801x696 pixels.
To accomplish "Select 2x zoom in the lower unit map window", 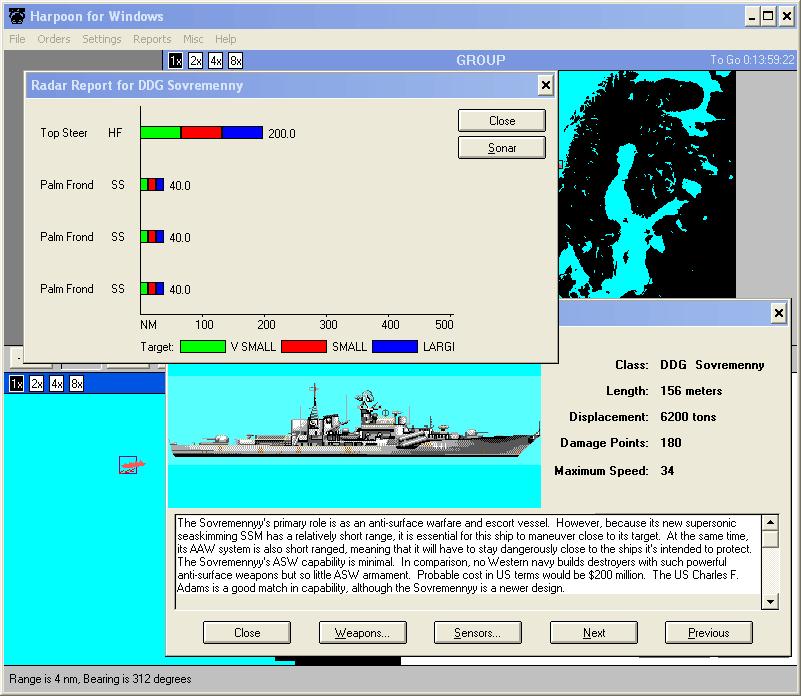I will pyautogui.click(x=36, y=384).
